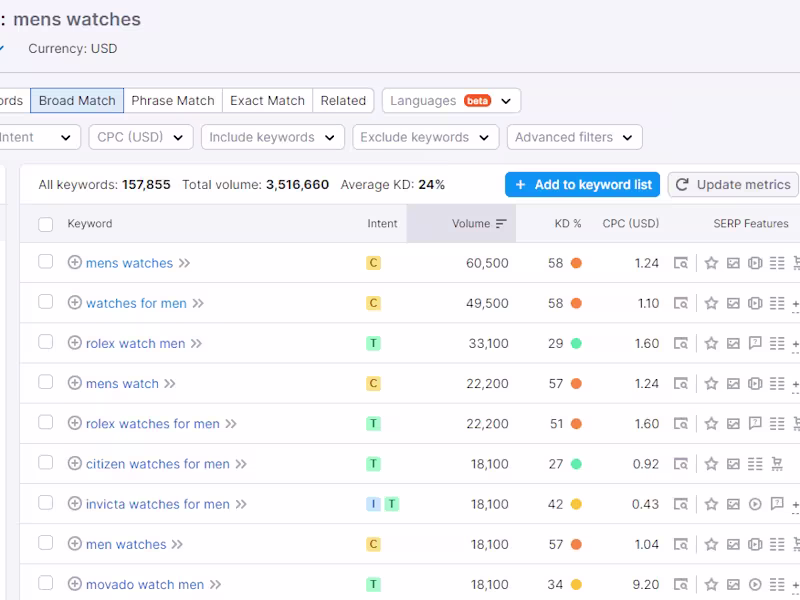Open the Languages dropdown
This screenshot has width=800, height=600.
(x=449, y=100)
